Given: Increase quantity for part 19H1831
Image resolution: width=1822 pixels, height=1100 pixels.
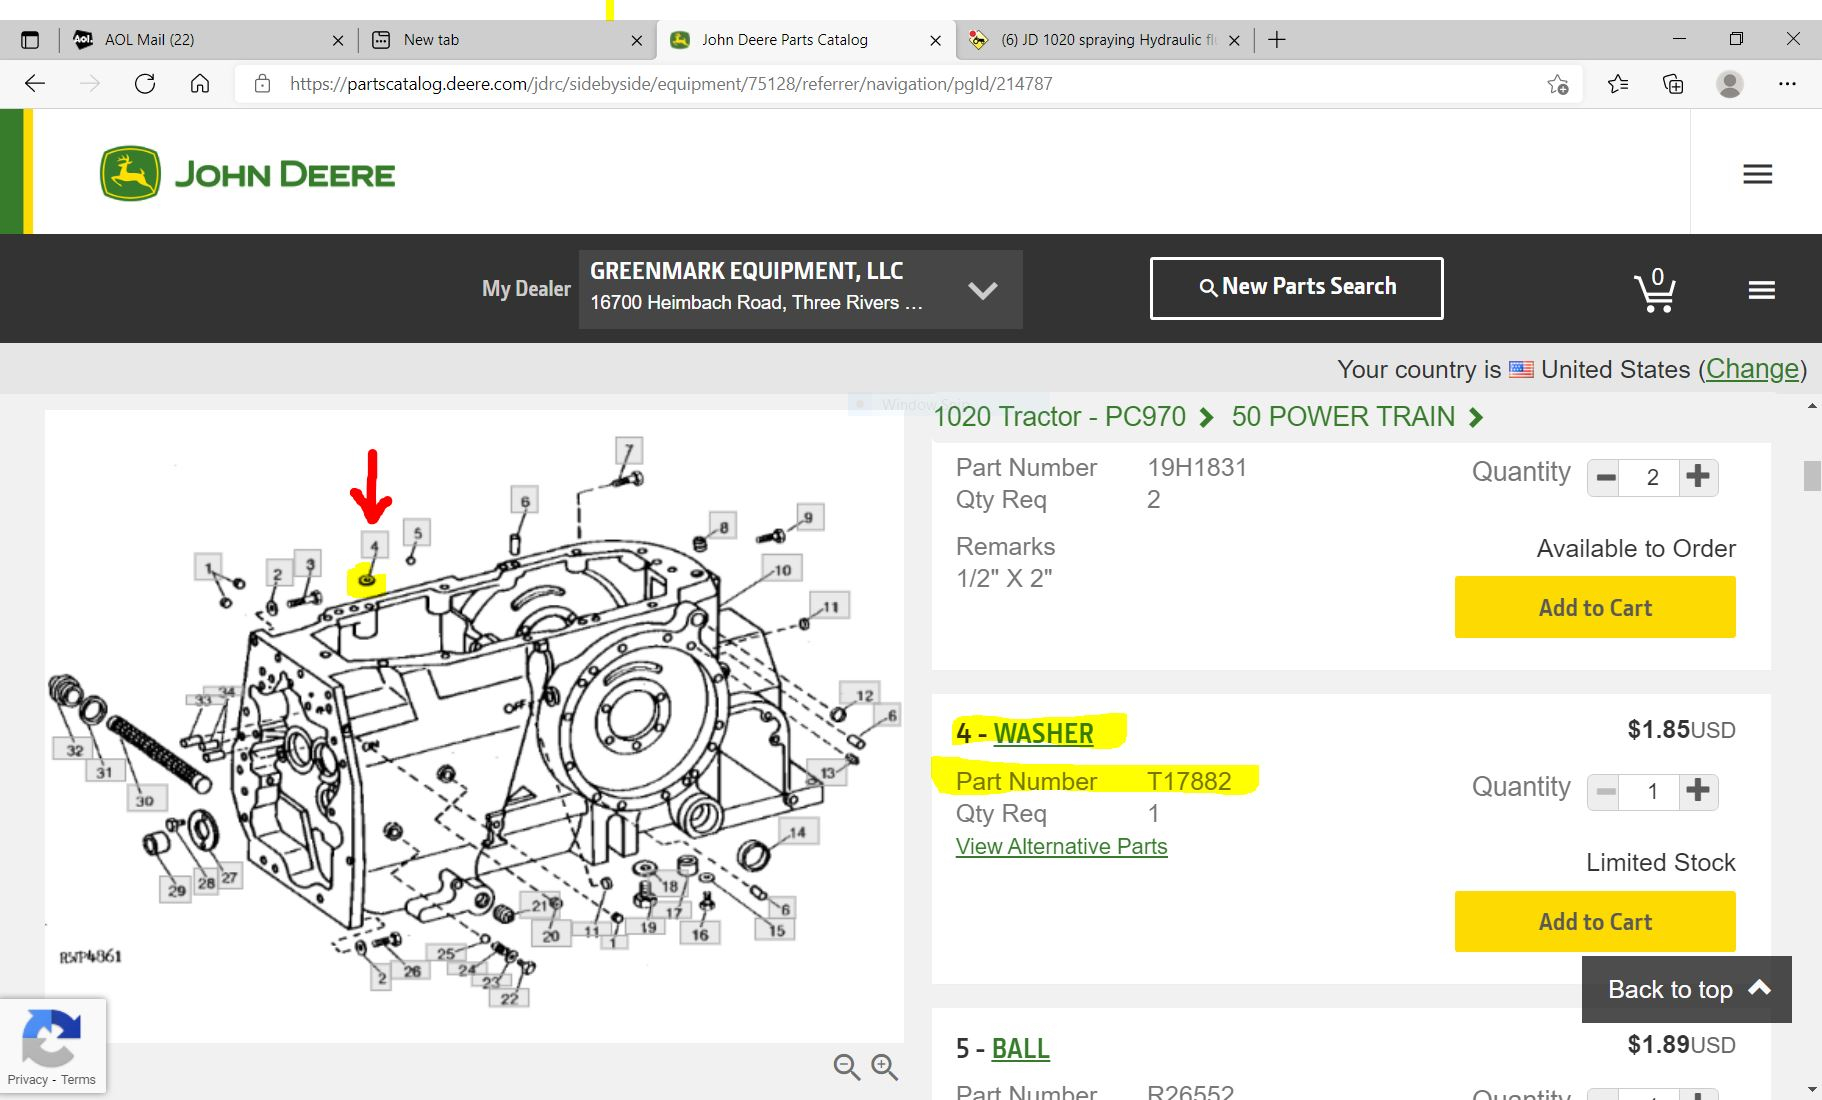Looking at the screenshot, I should [x=1698, y=477].
